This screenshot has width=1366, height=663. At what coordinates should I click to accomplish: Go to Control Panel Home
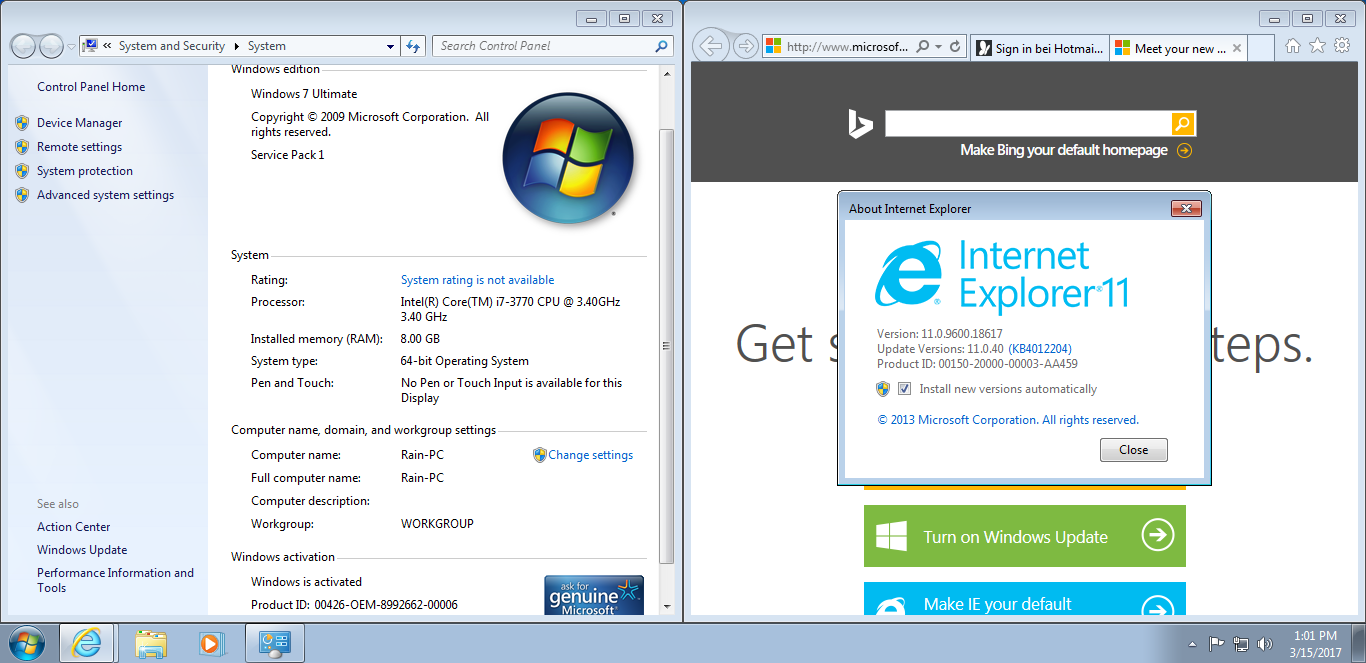pos(91,87)
